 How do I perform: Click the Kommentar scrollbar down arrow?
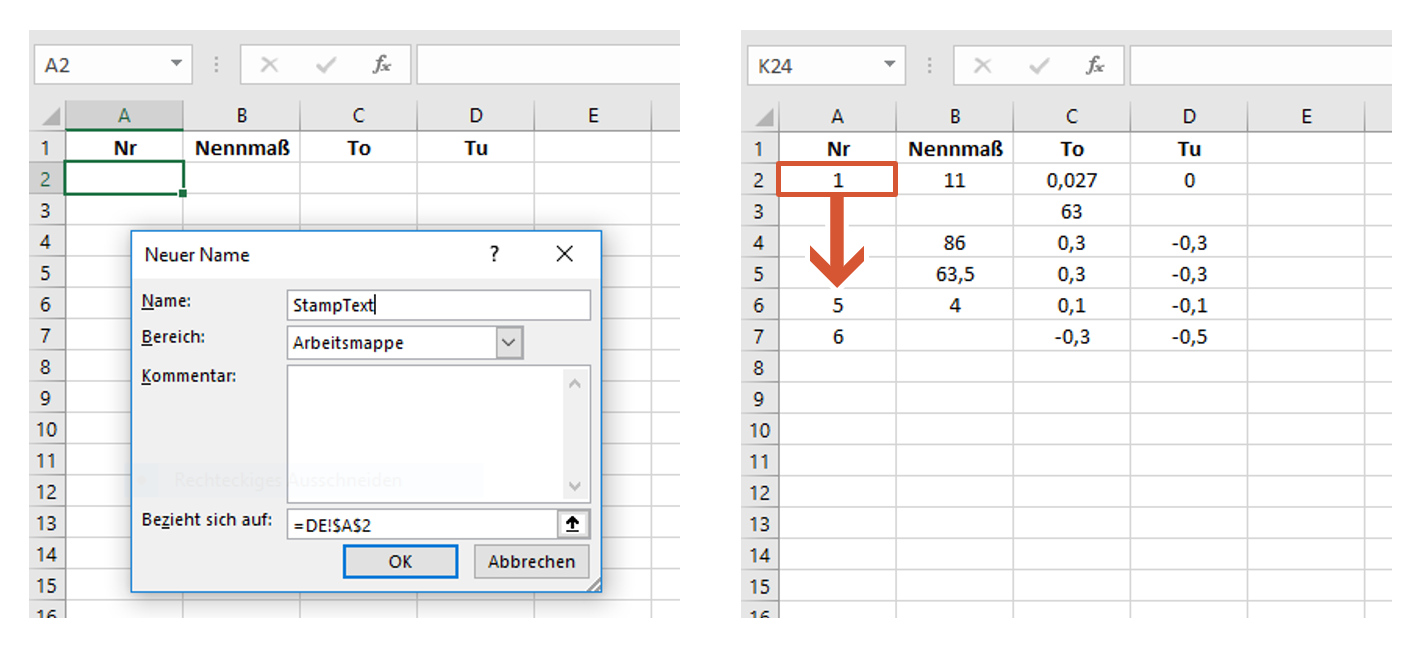(575, 486)
